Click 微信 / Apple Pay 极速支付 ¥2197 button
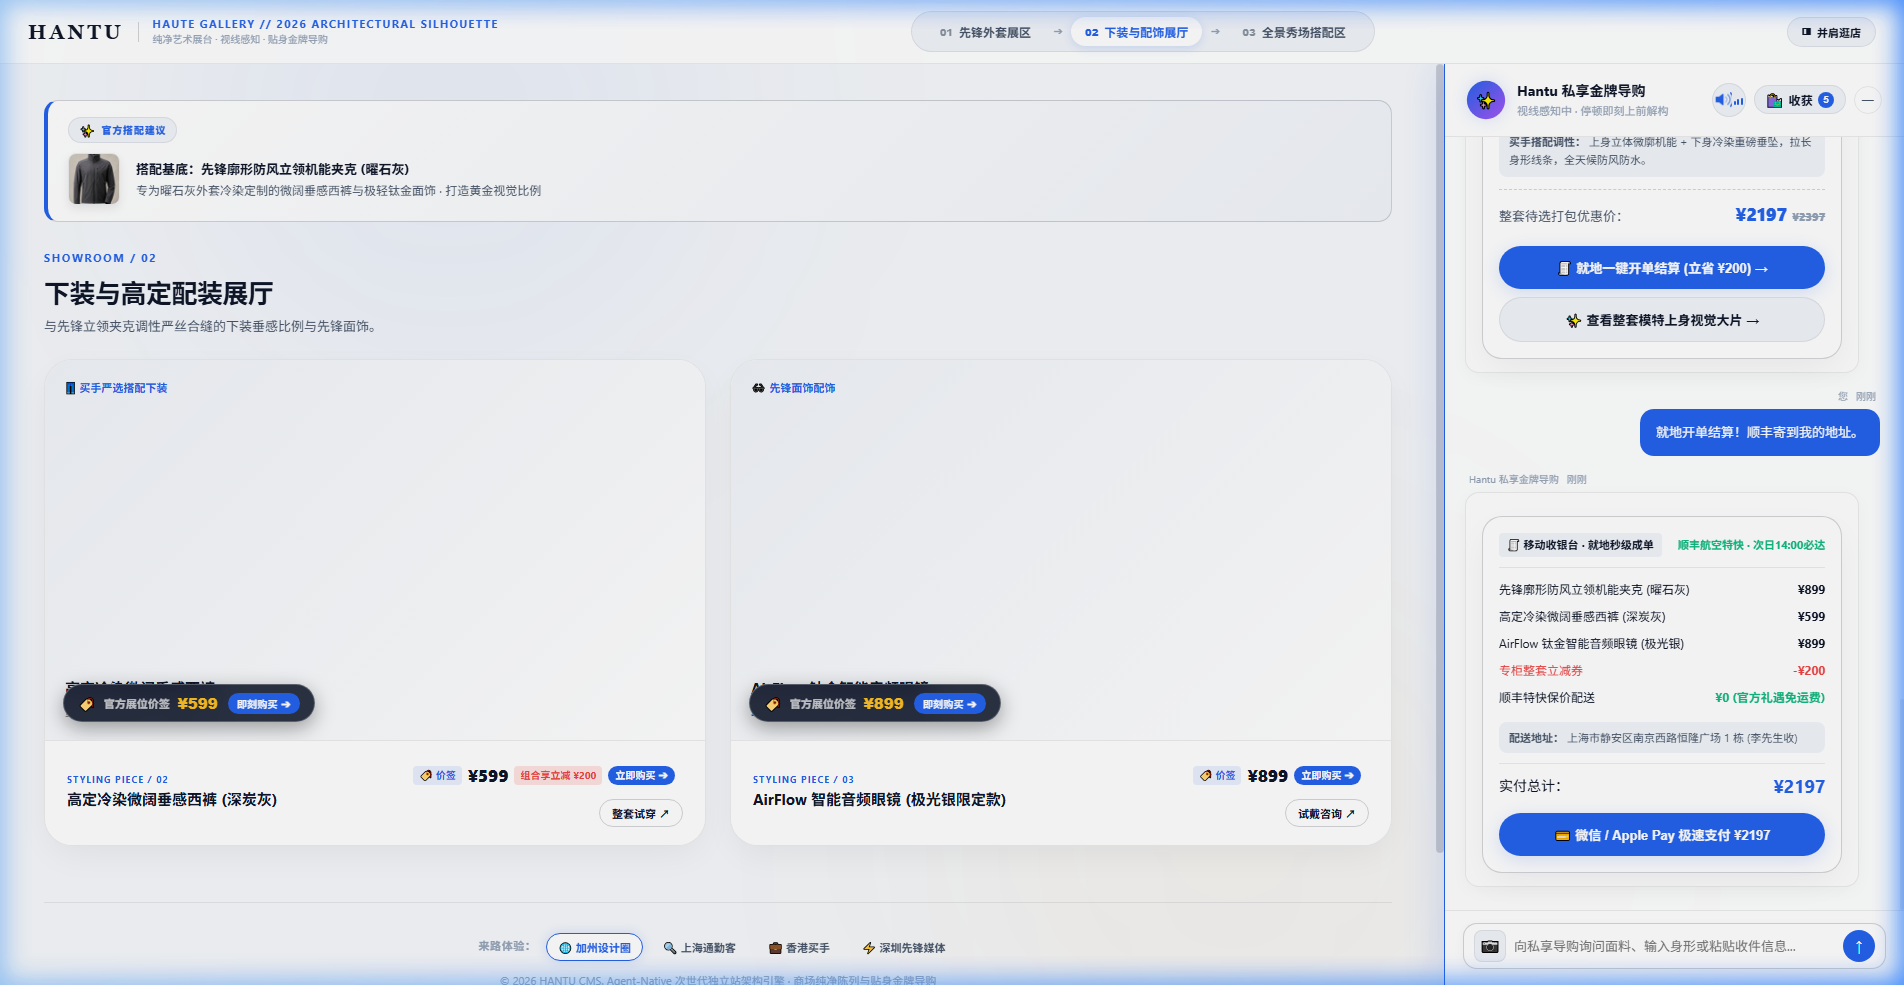Screen dimensions: 1904x985 point(1661,835)
